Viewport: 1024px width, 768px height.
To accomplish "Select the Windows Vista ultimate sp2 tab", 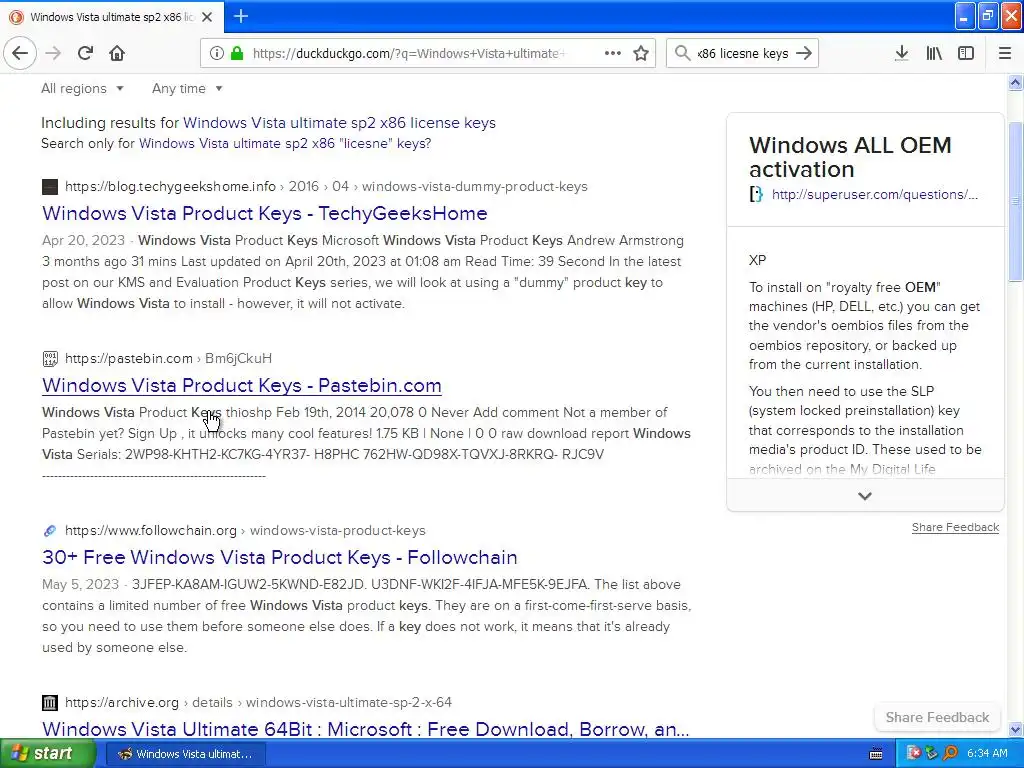I will 112,17.
